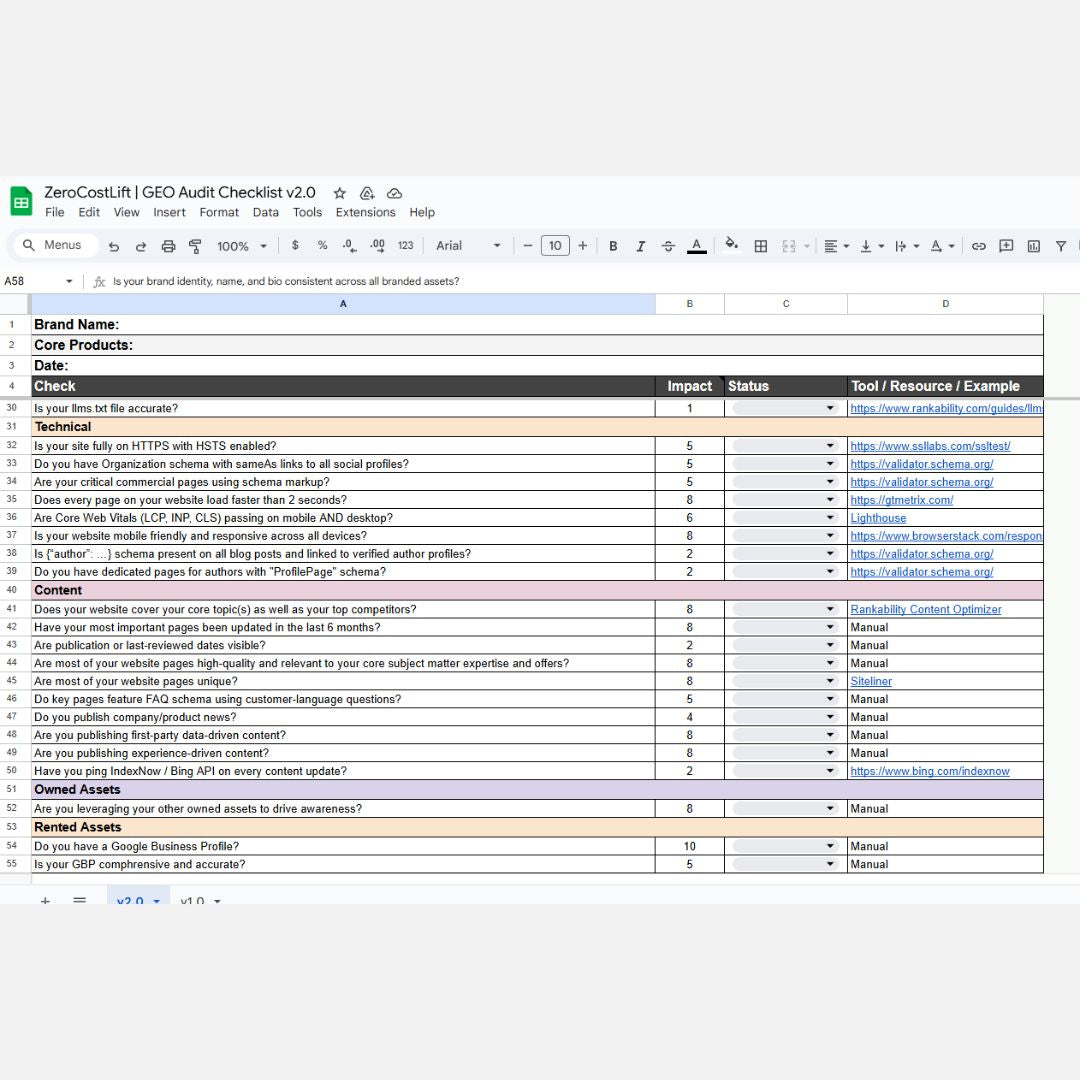
Task: Open the gtmetrix.com link
Action: pyautogui.click(x=901, y=500)
